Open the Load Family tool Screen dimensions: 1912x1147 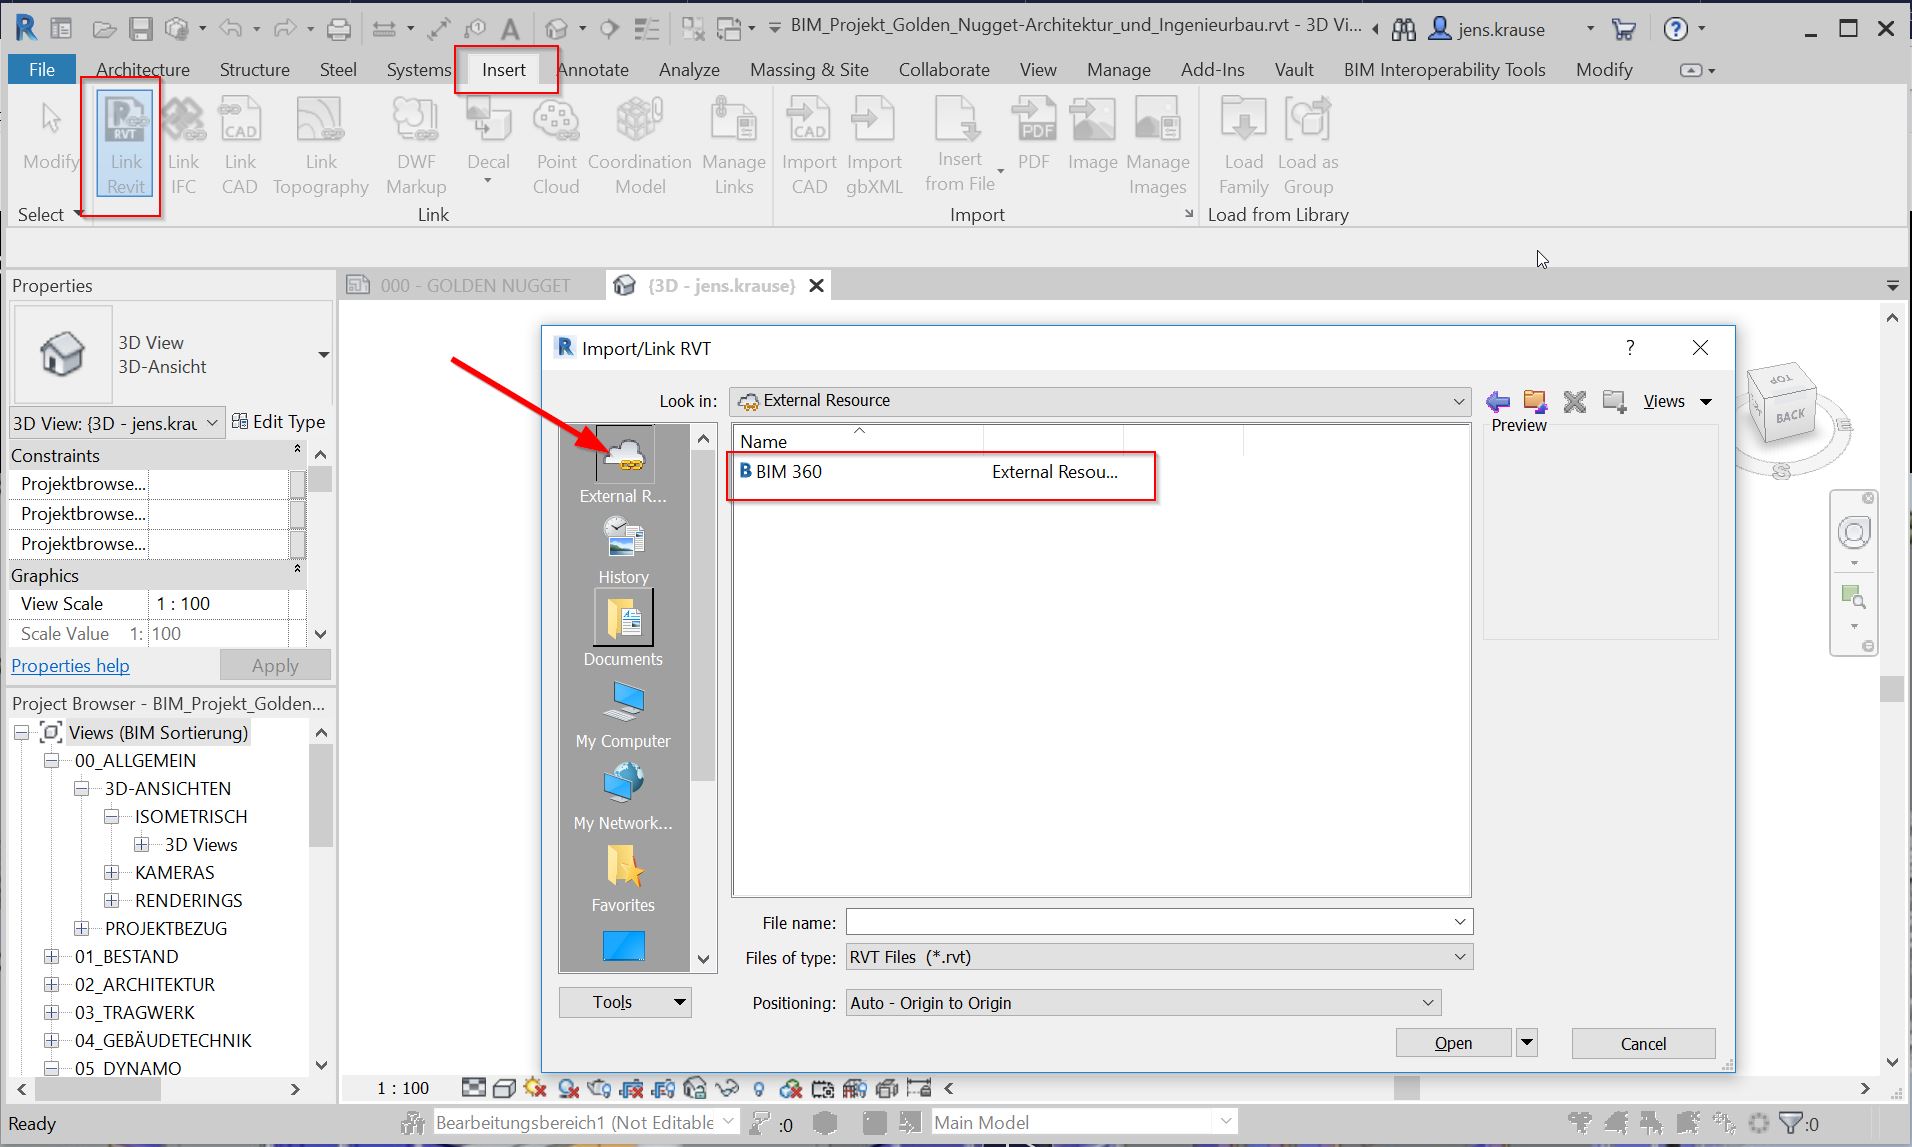[x=1242, y=145]
